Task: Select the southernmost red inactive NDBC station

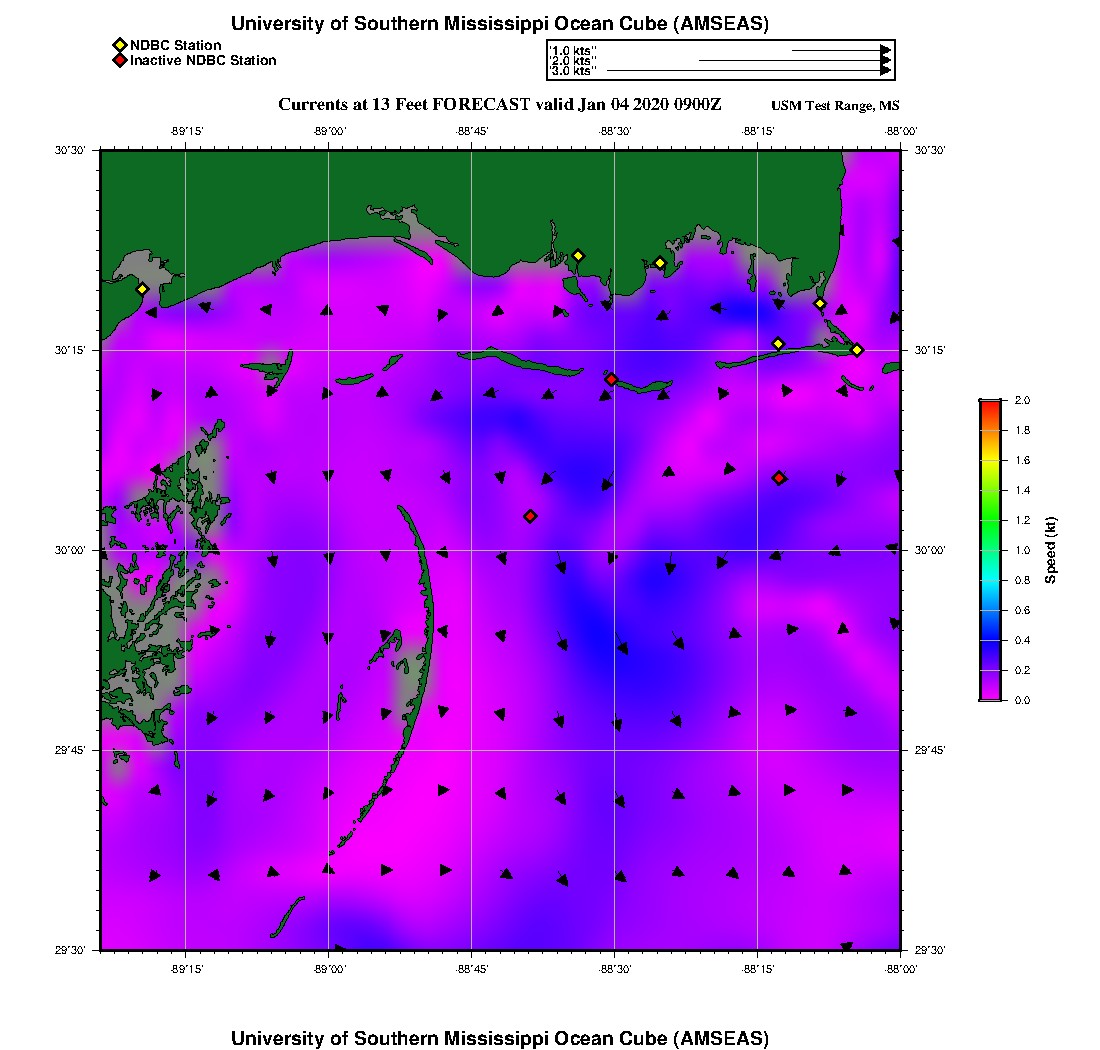Action: point(530,516)
